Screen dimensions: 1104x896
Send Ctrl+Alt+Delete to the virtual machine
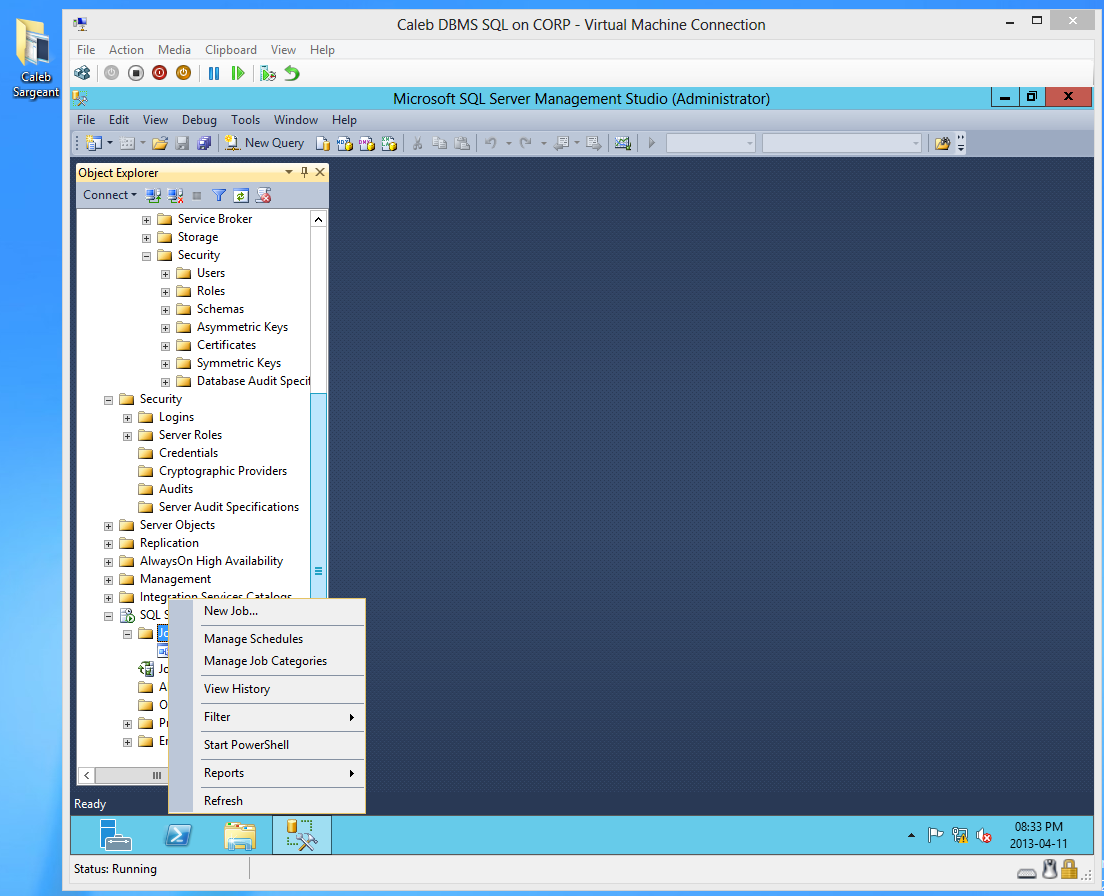(x=82, y=72)
